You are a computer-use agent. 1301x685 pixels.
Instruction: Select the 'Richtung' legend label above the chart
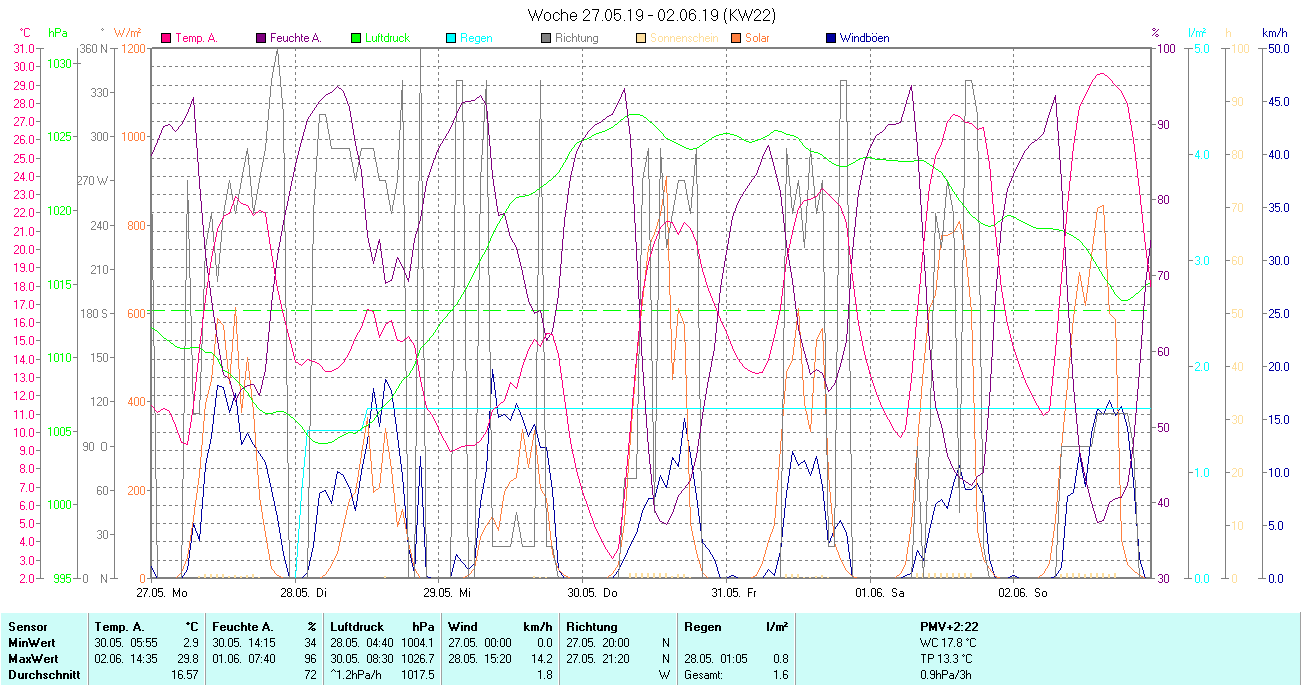click(577, 38)
